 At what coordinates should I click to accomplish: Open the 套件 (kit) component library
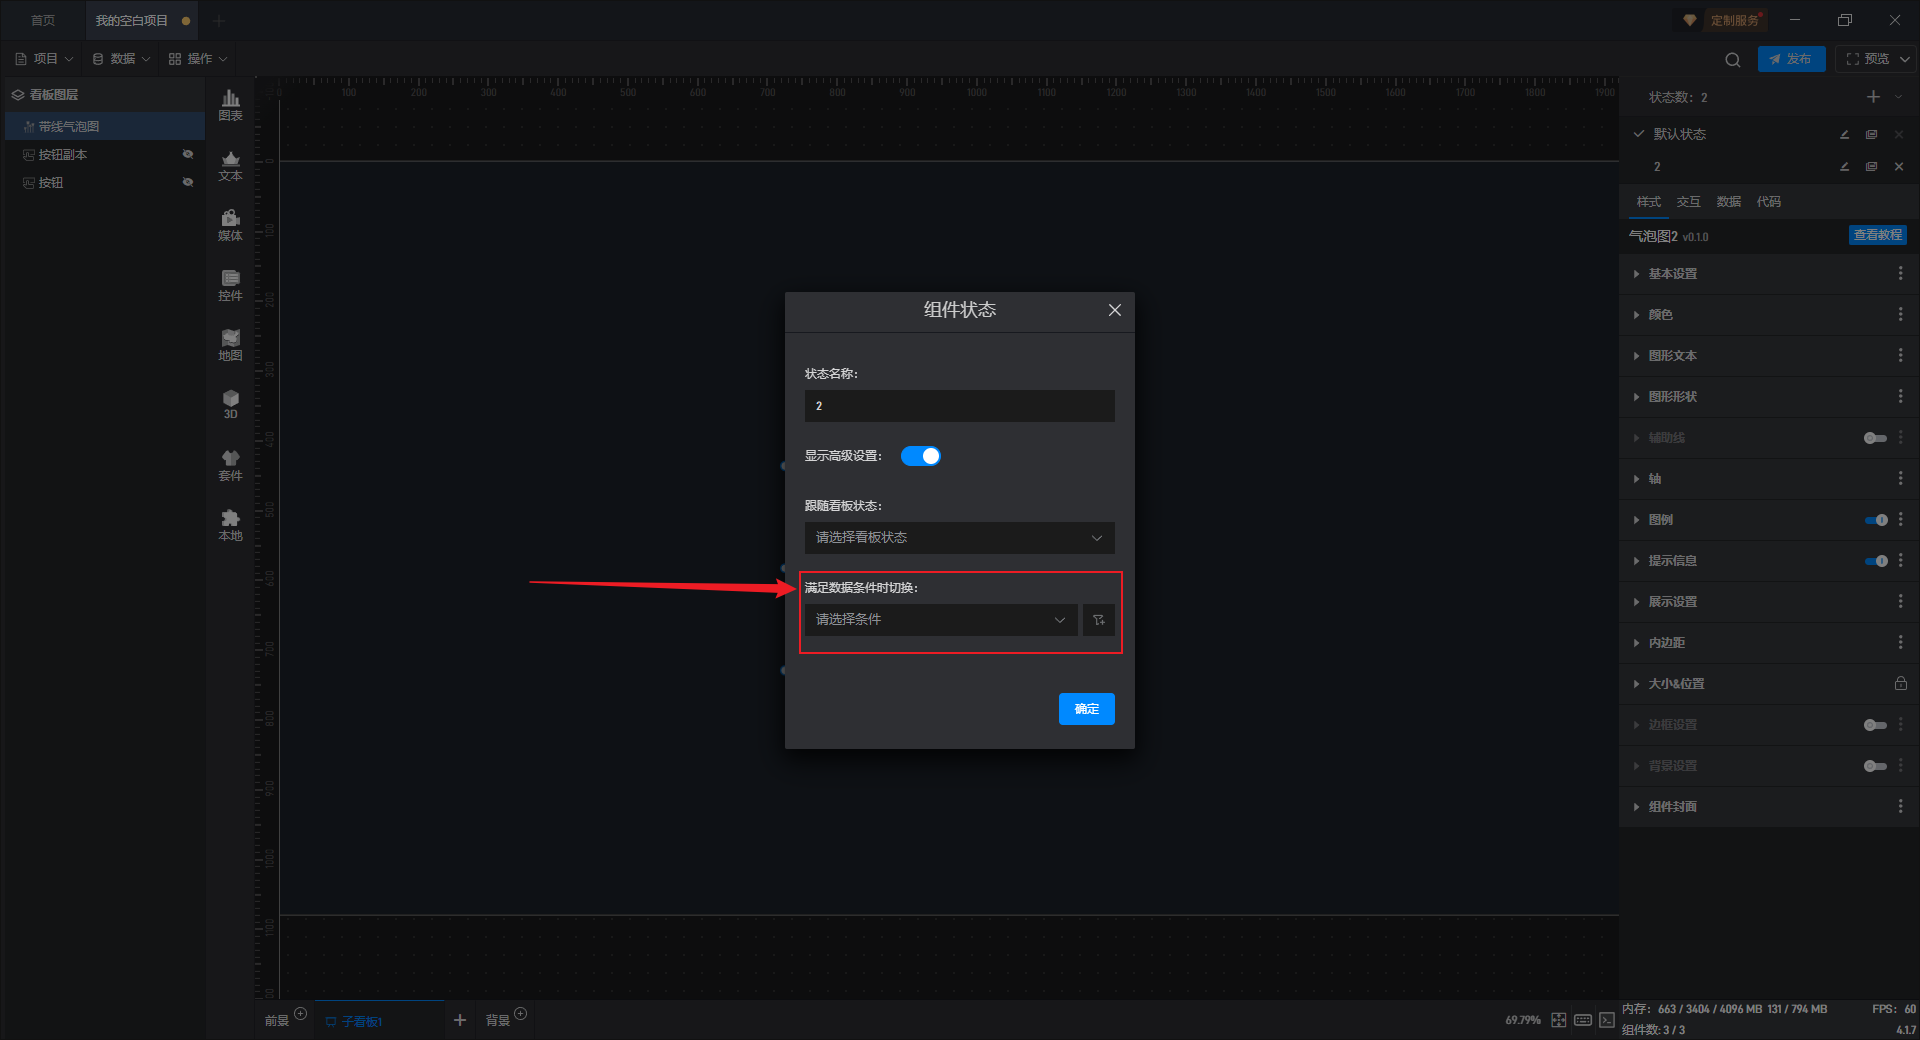(230, 465)
